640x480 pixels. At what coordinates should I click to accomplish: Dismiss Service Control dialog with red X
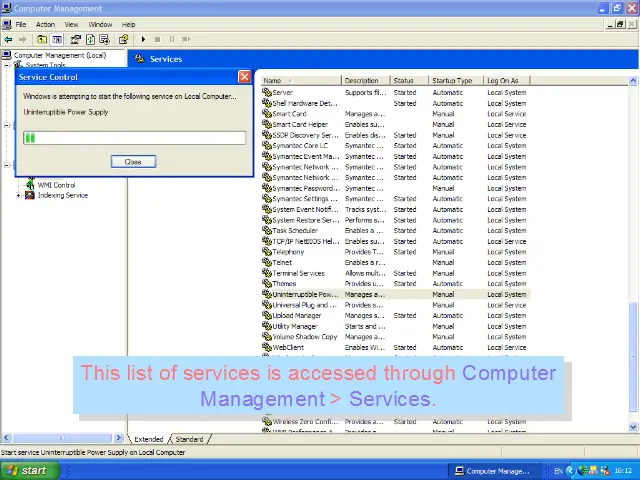point(244,77)
